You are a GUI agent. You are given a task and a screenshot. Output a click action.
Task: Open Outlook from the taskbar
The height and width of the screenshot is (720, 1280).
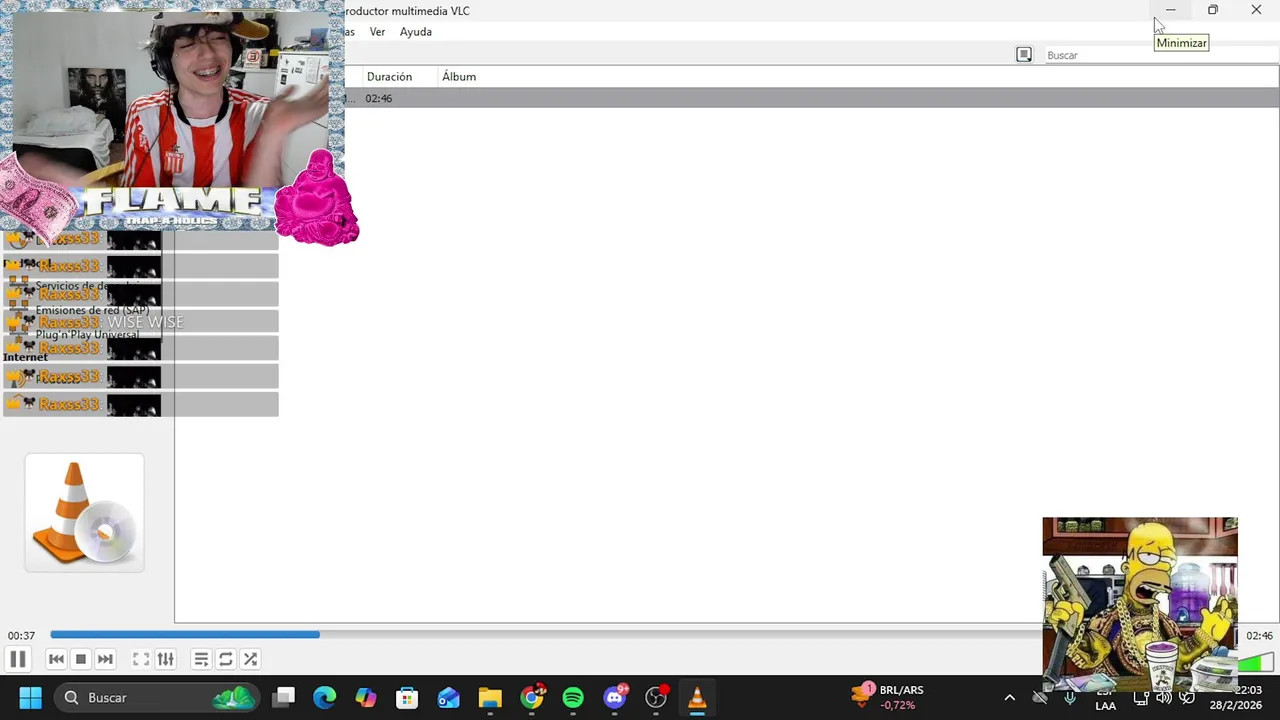click(x=448, y=698)
